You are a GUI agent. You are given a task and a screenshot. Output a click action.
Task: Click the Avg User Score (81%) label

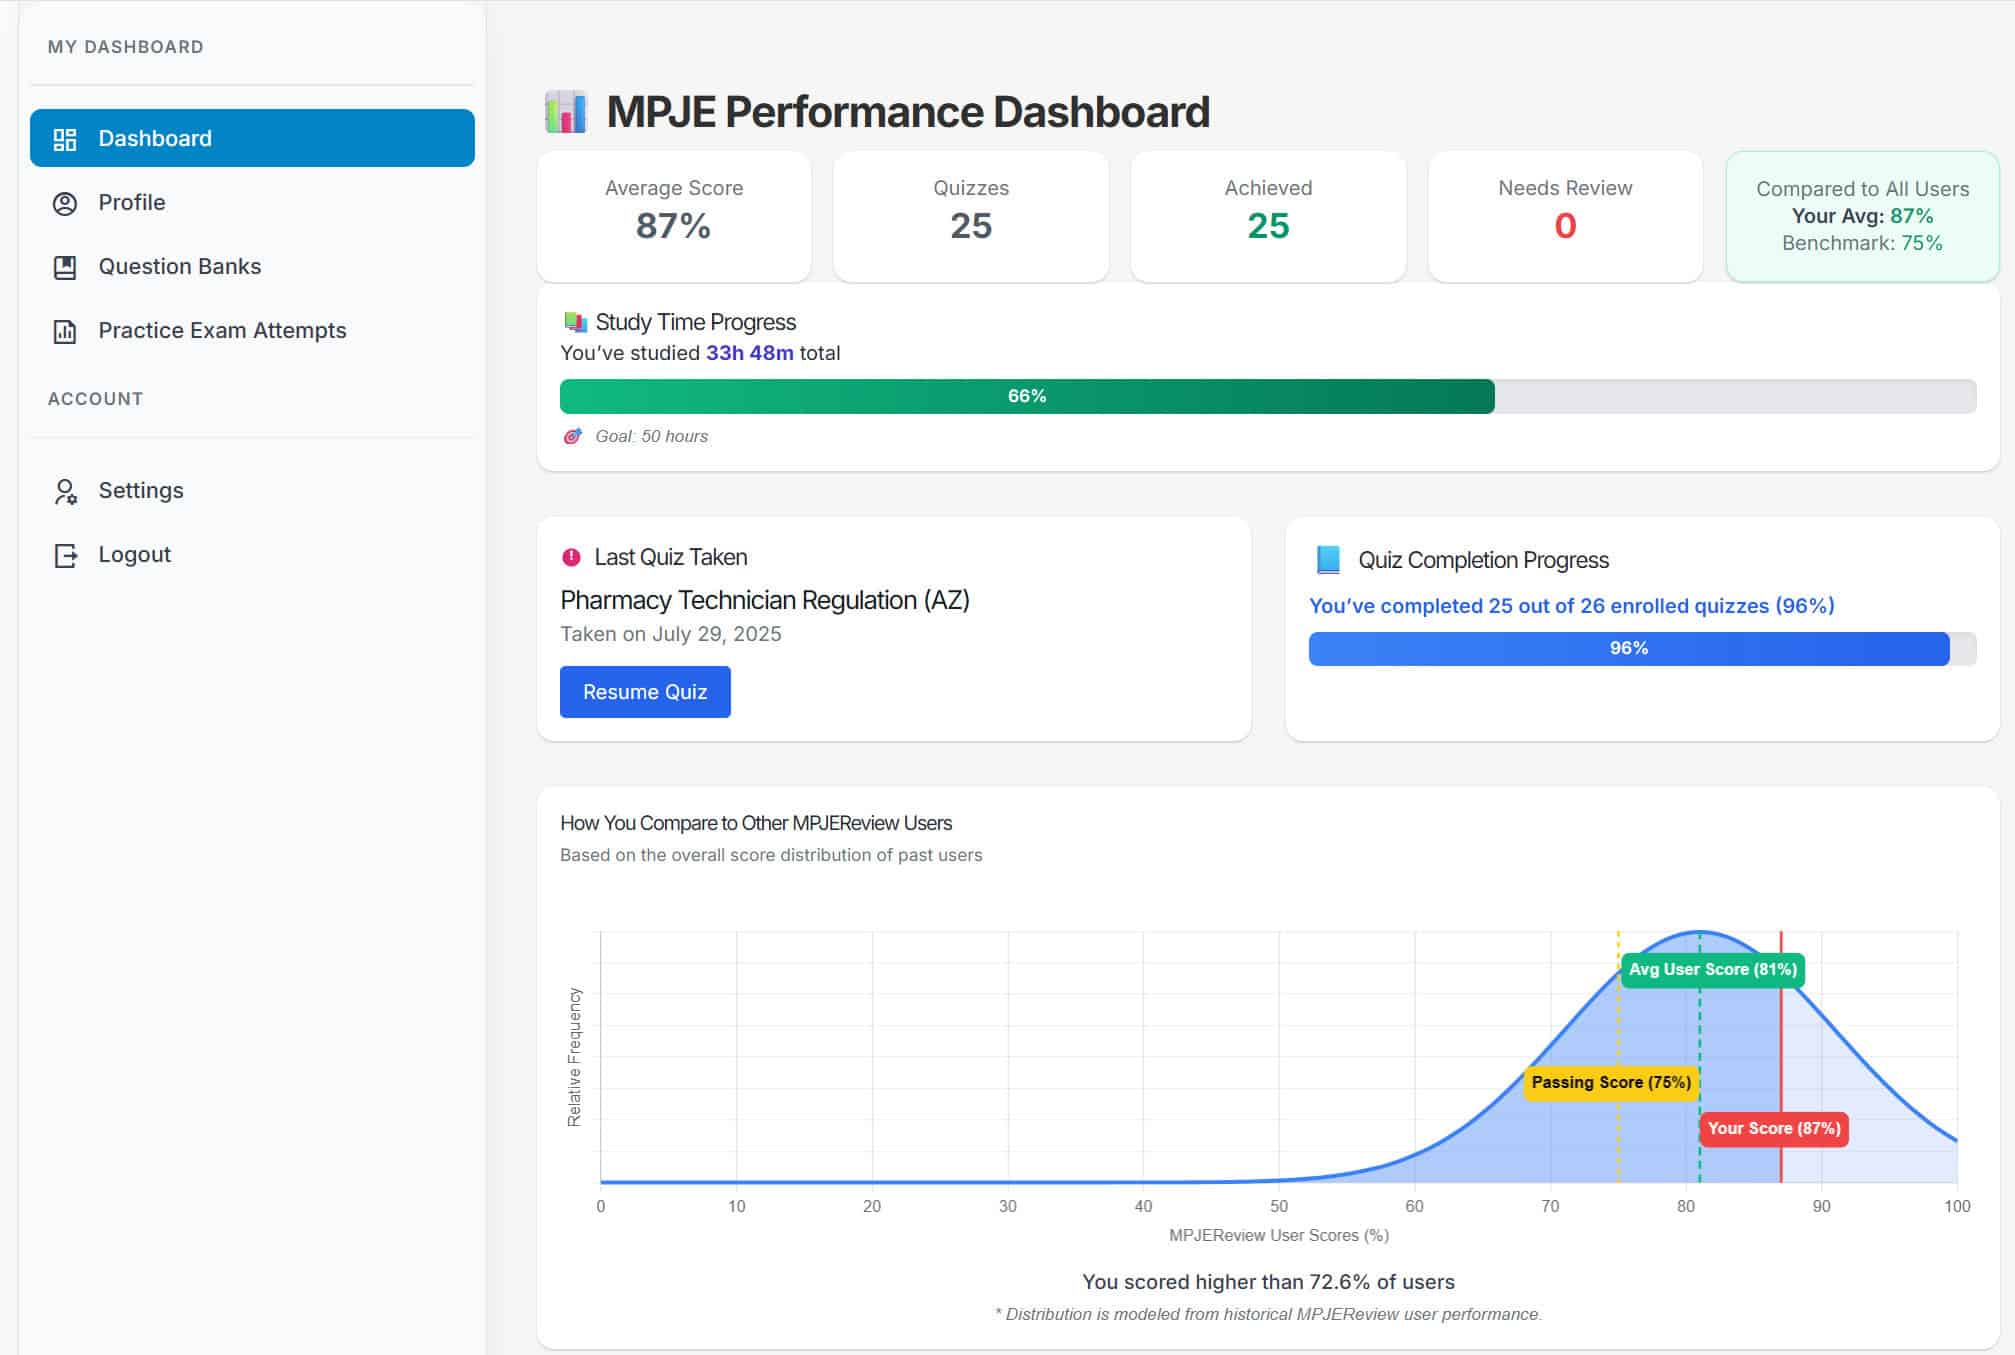pos(1712,969)
